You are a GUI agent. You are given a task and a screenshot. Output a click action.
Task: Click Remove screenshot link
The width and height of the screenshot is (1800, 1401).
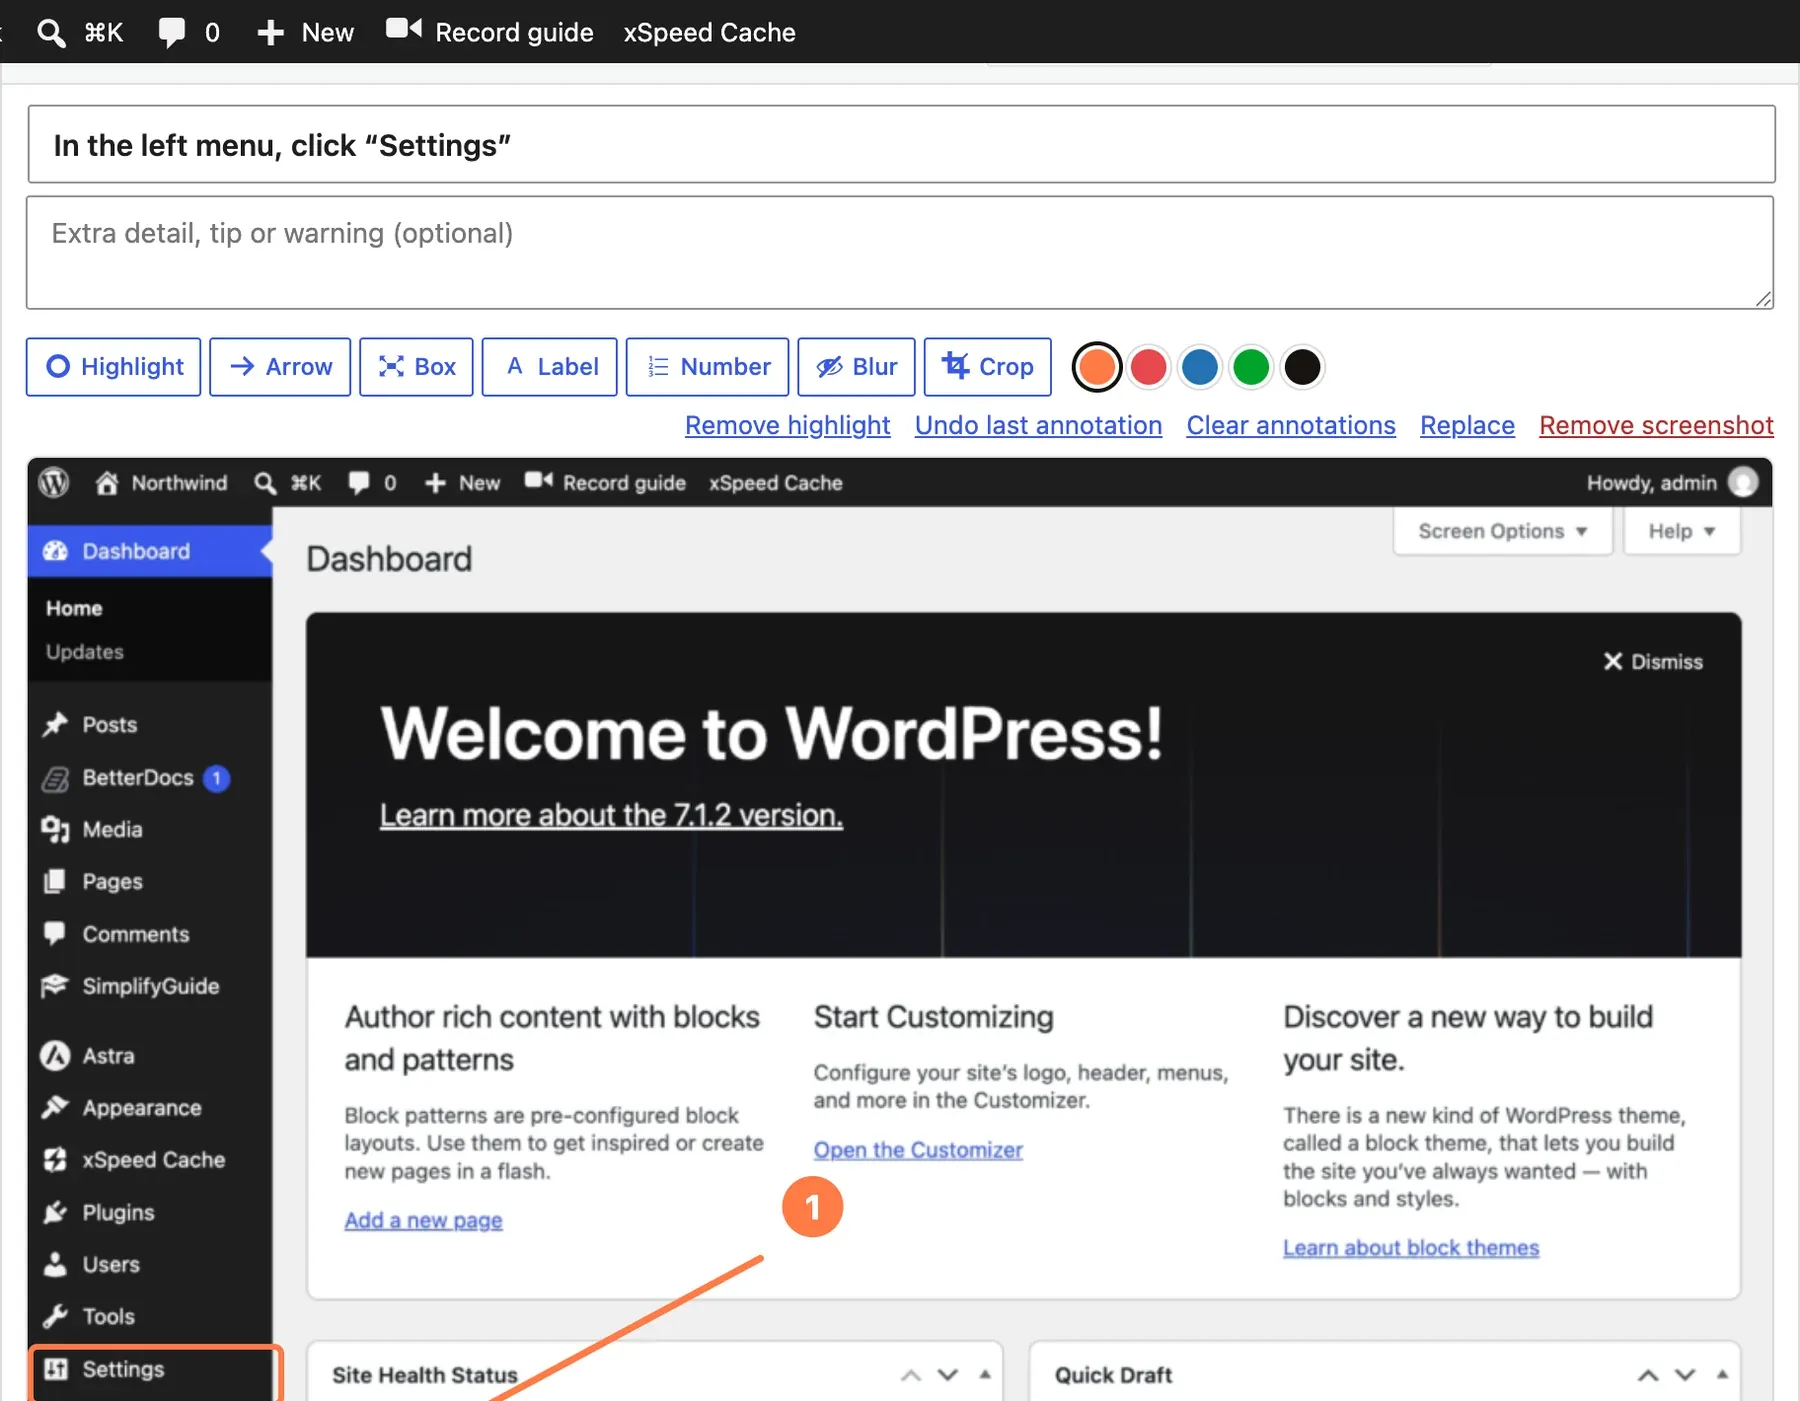tap(1656, 425)
